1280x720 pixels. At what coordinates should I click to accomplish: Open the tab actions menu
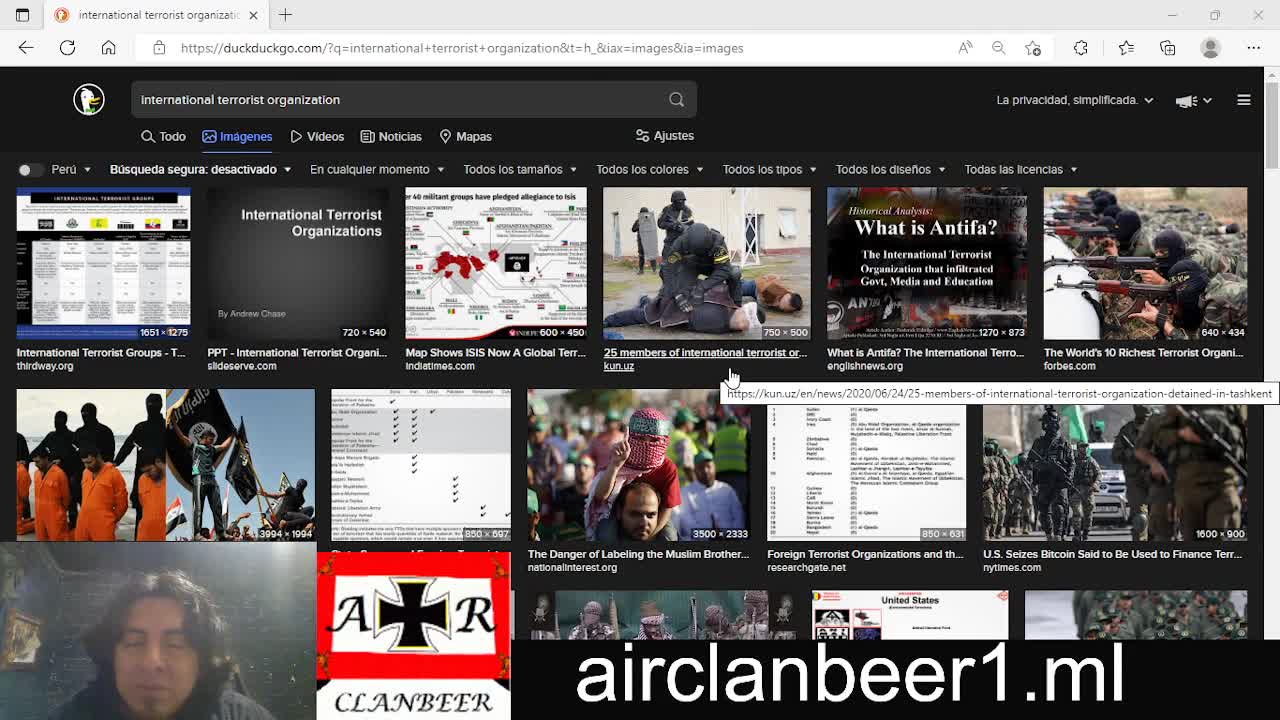coord(22,15)
